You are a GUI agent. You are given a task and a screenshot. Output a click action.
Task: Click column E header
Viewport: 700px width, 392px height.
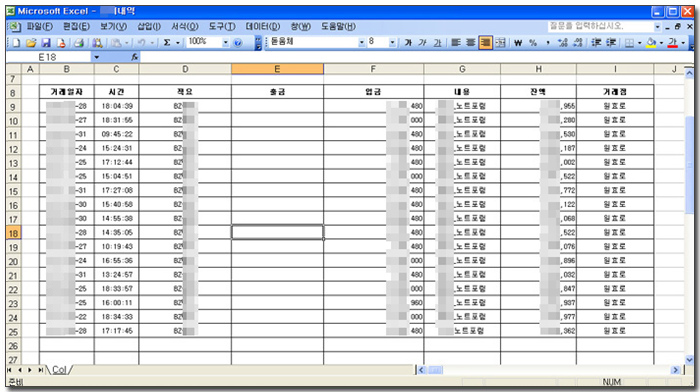coord(277,69)
